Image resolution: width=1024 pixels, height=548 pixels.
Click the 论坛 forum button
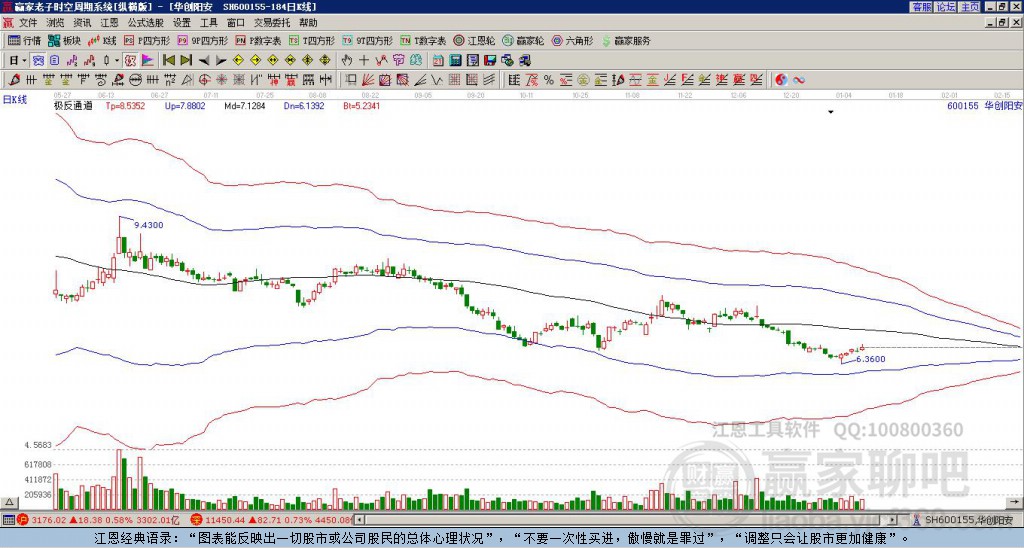946,7
